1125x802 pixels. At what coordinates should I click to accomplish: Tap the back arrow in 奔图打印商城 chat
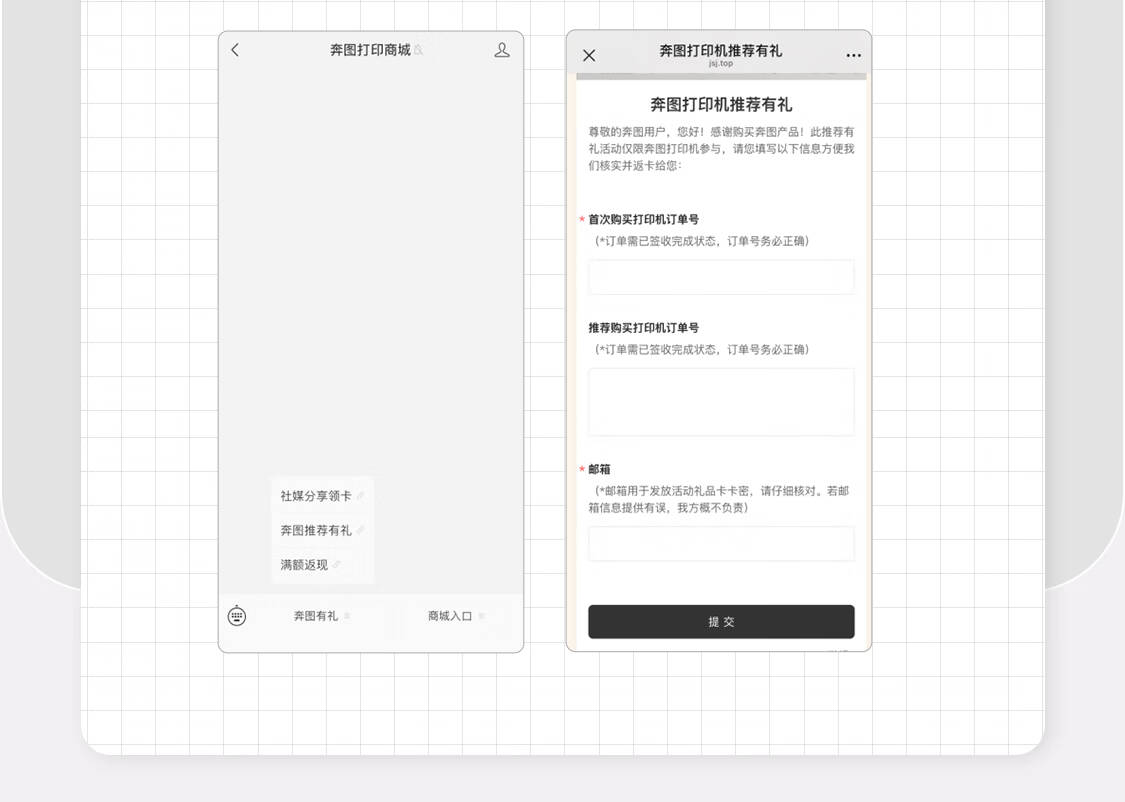coord(235,49)
